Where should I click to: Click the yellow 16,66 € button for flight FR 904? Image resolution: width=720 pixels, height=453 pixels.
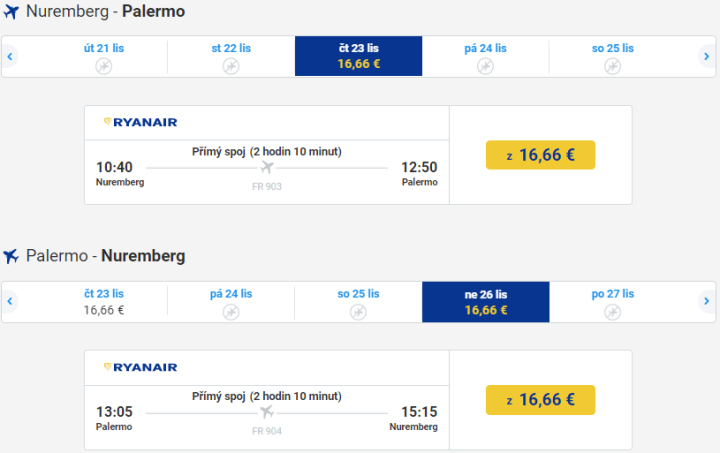(x=540, y=400)
